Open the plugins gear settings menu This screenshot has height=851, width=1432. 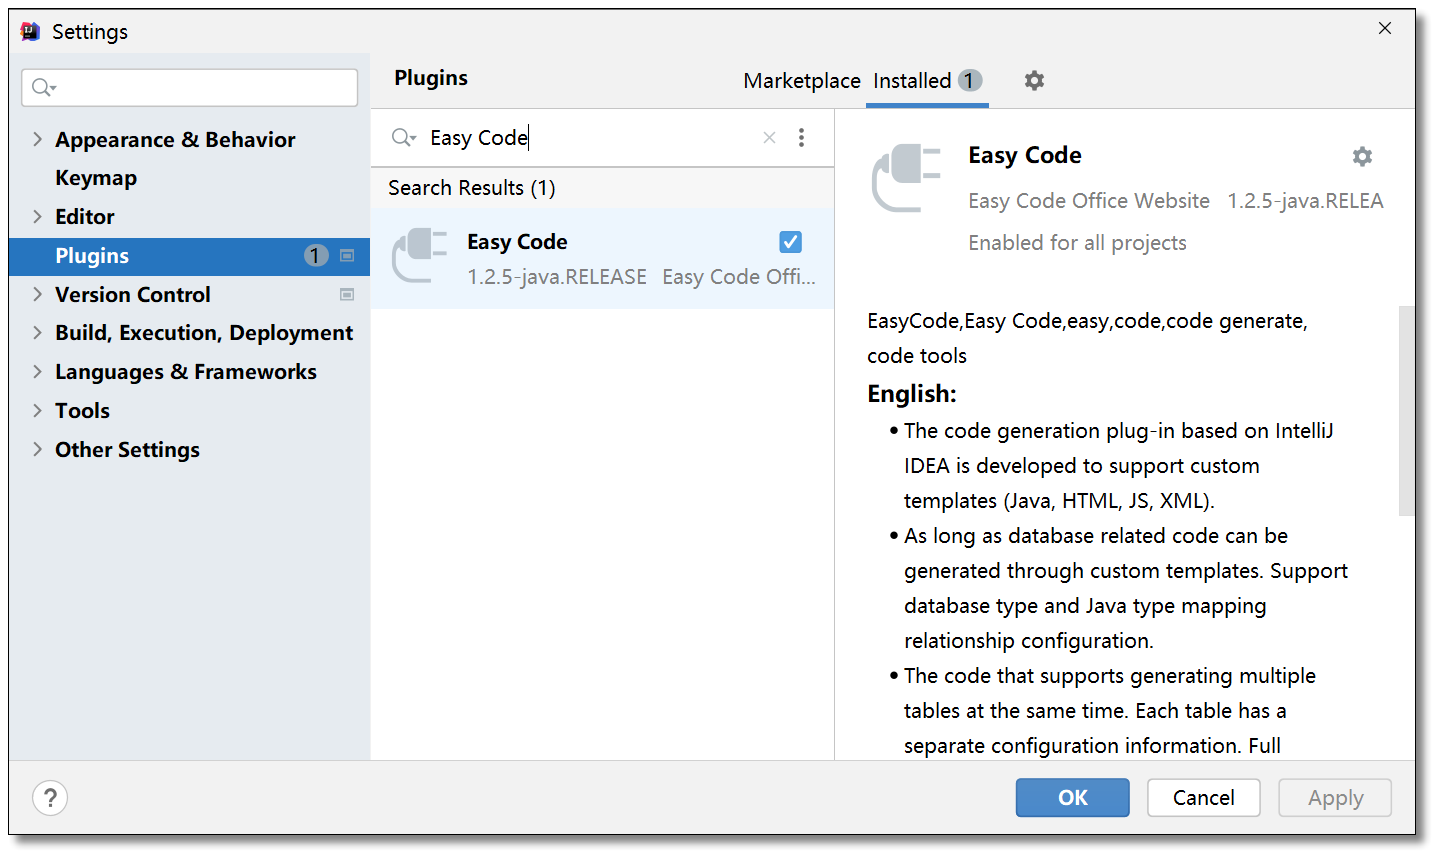(x=1034, y=80)
